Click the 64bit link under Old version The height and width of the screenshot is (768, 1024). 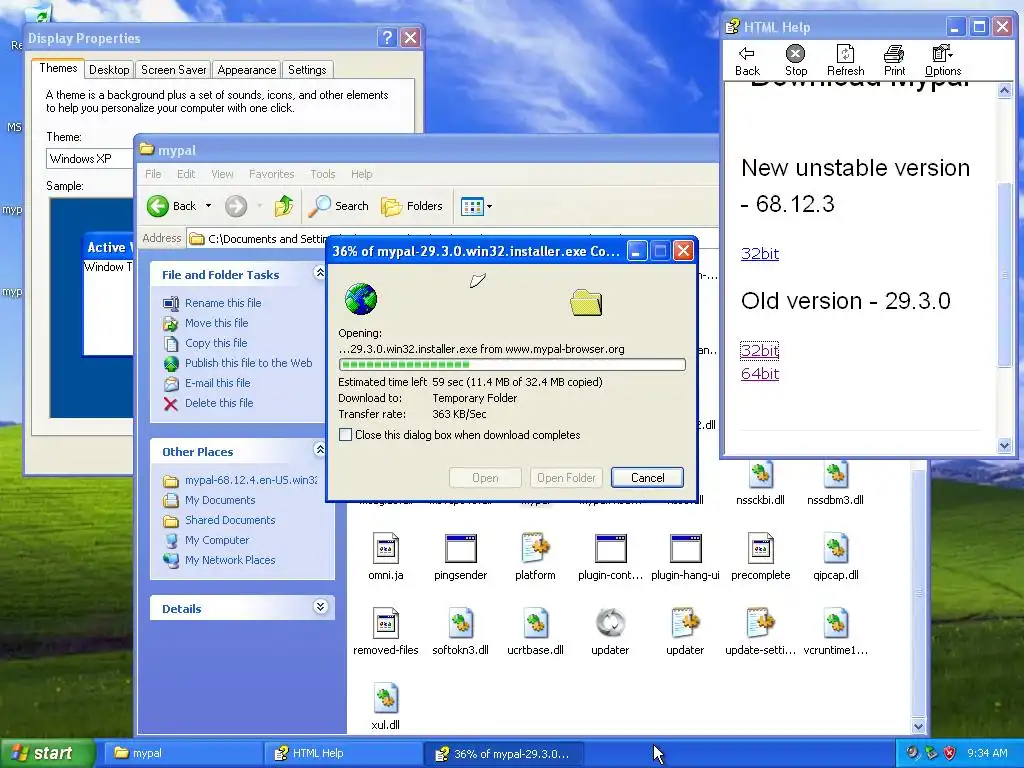point(760,374)
